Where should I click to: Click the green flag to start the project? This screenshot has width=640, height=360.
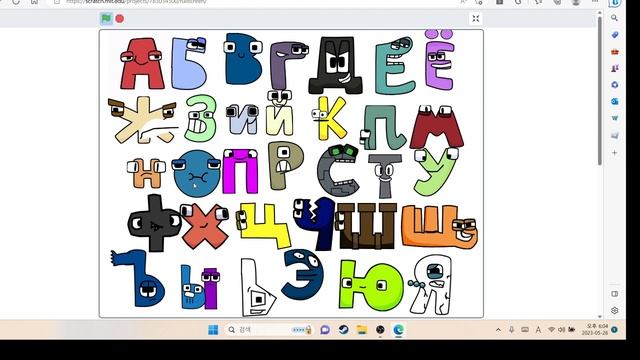click(106, 18)
